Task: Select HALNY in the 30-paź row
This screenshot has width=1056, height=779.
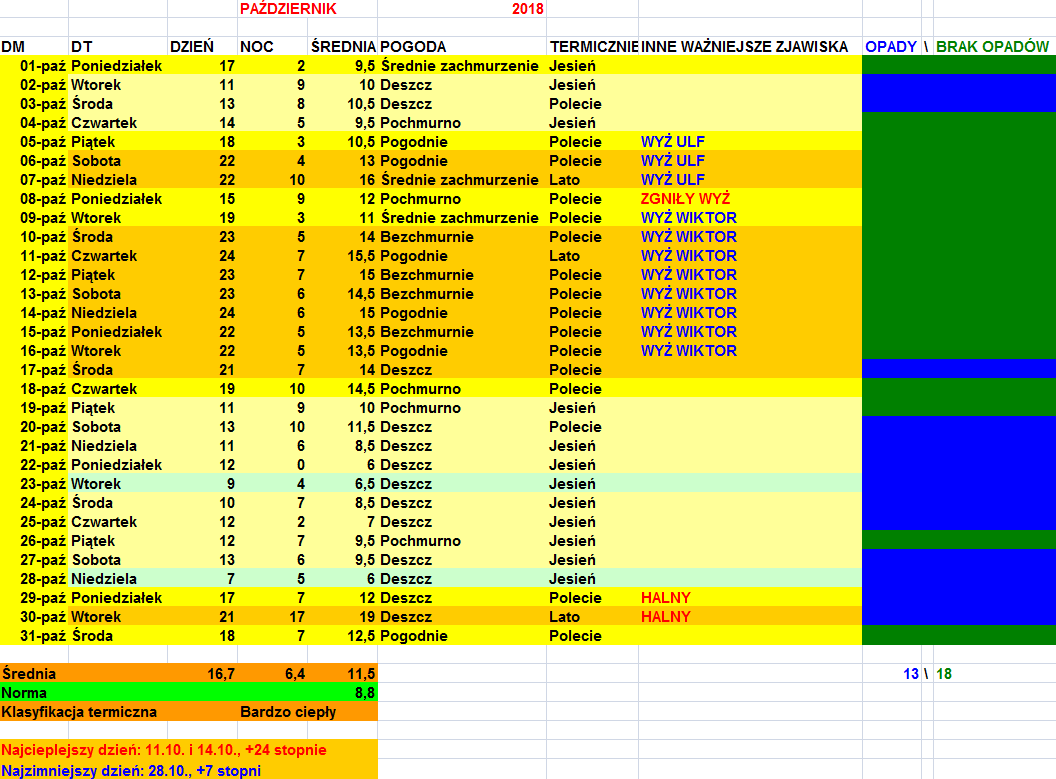Action: click(665, 617)
